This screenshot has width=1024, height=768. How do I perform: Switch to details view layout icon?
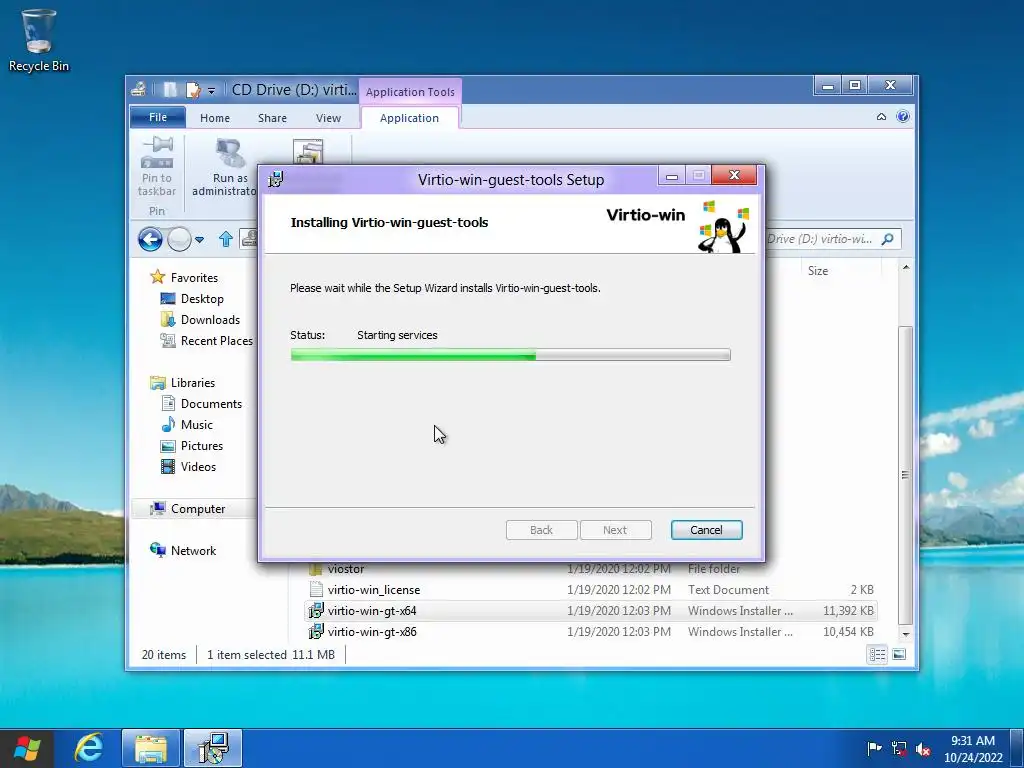coord(877,654)
